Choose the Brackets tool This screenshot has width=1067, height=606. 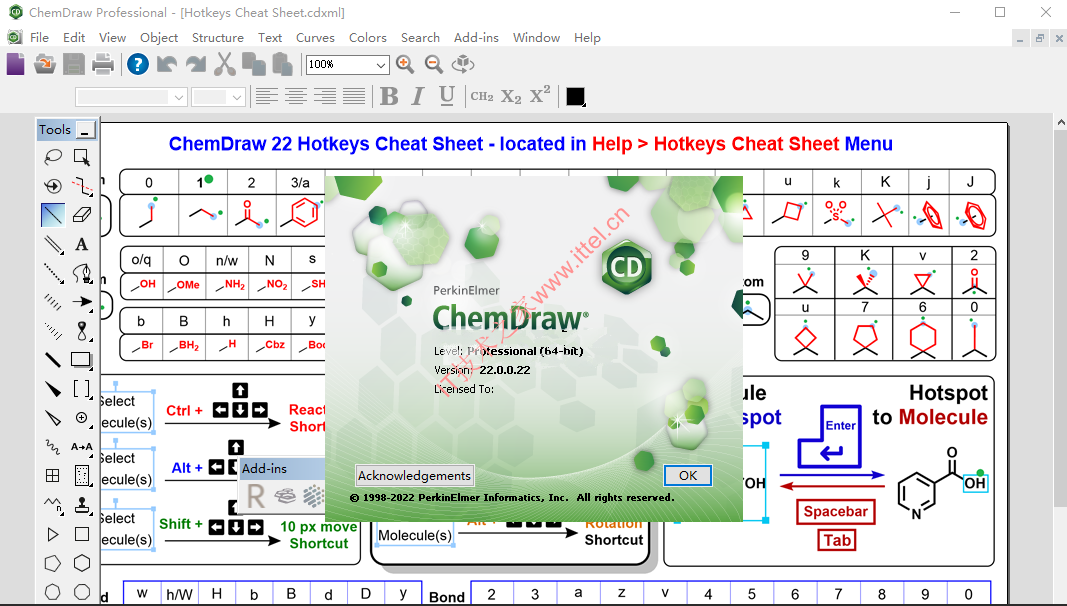(82, 388)
